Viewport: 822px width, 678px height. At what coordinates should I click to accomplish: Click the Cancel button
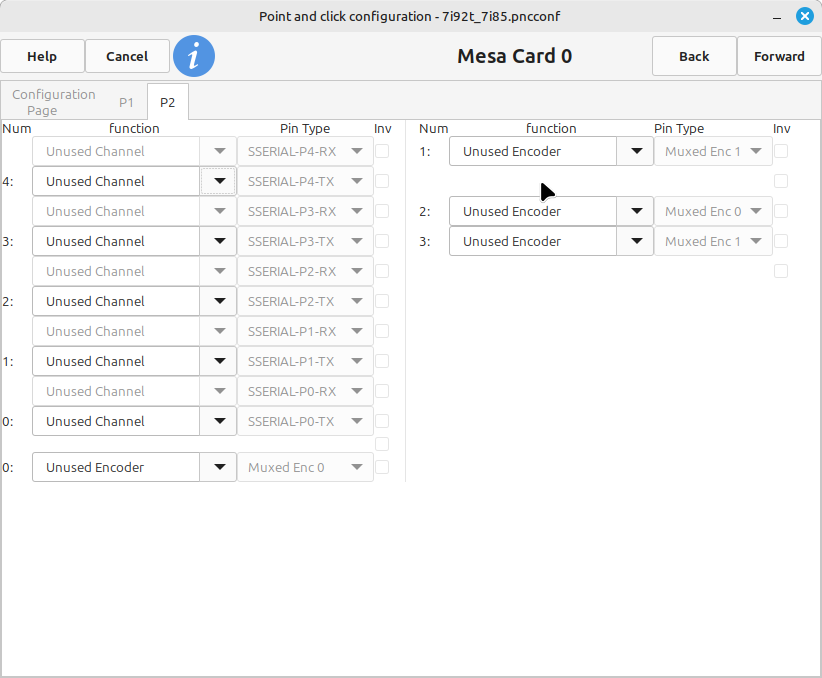tap(127, 56)
